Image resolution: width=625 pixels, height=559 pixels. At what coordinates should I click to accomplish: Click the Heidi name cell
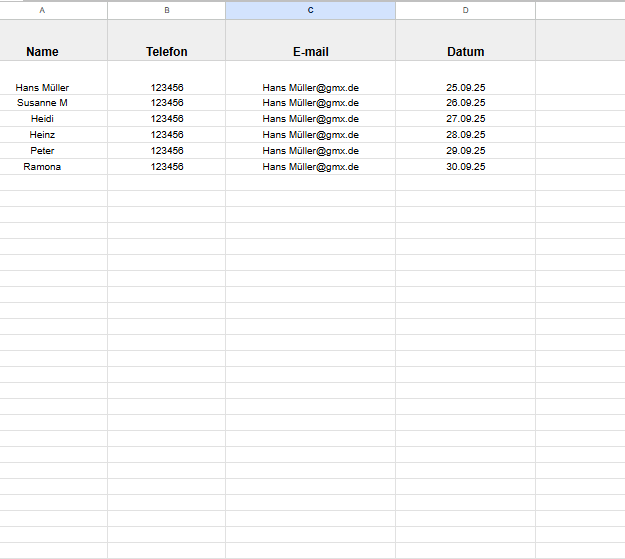42,119
